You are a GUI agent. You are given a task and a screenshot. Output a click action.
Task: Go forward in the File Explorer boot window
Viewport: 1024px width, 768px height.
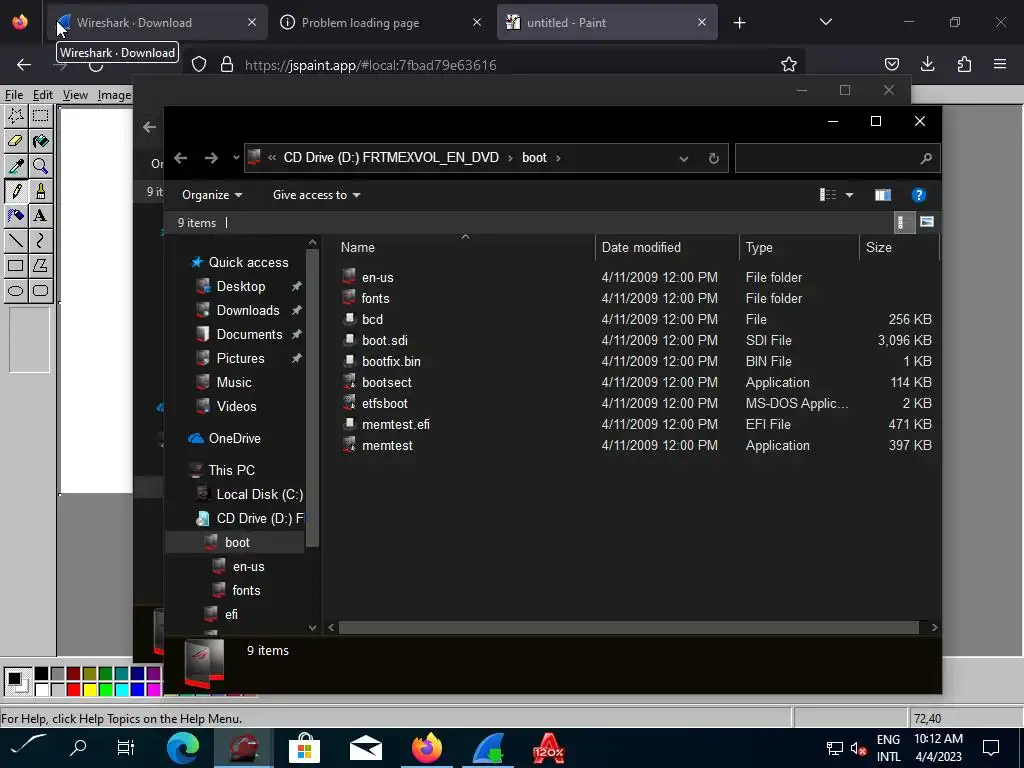pyautogui.click(x=210, y=158)
